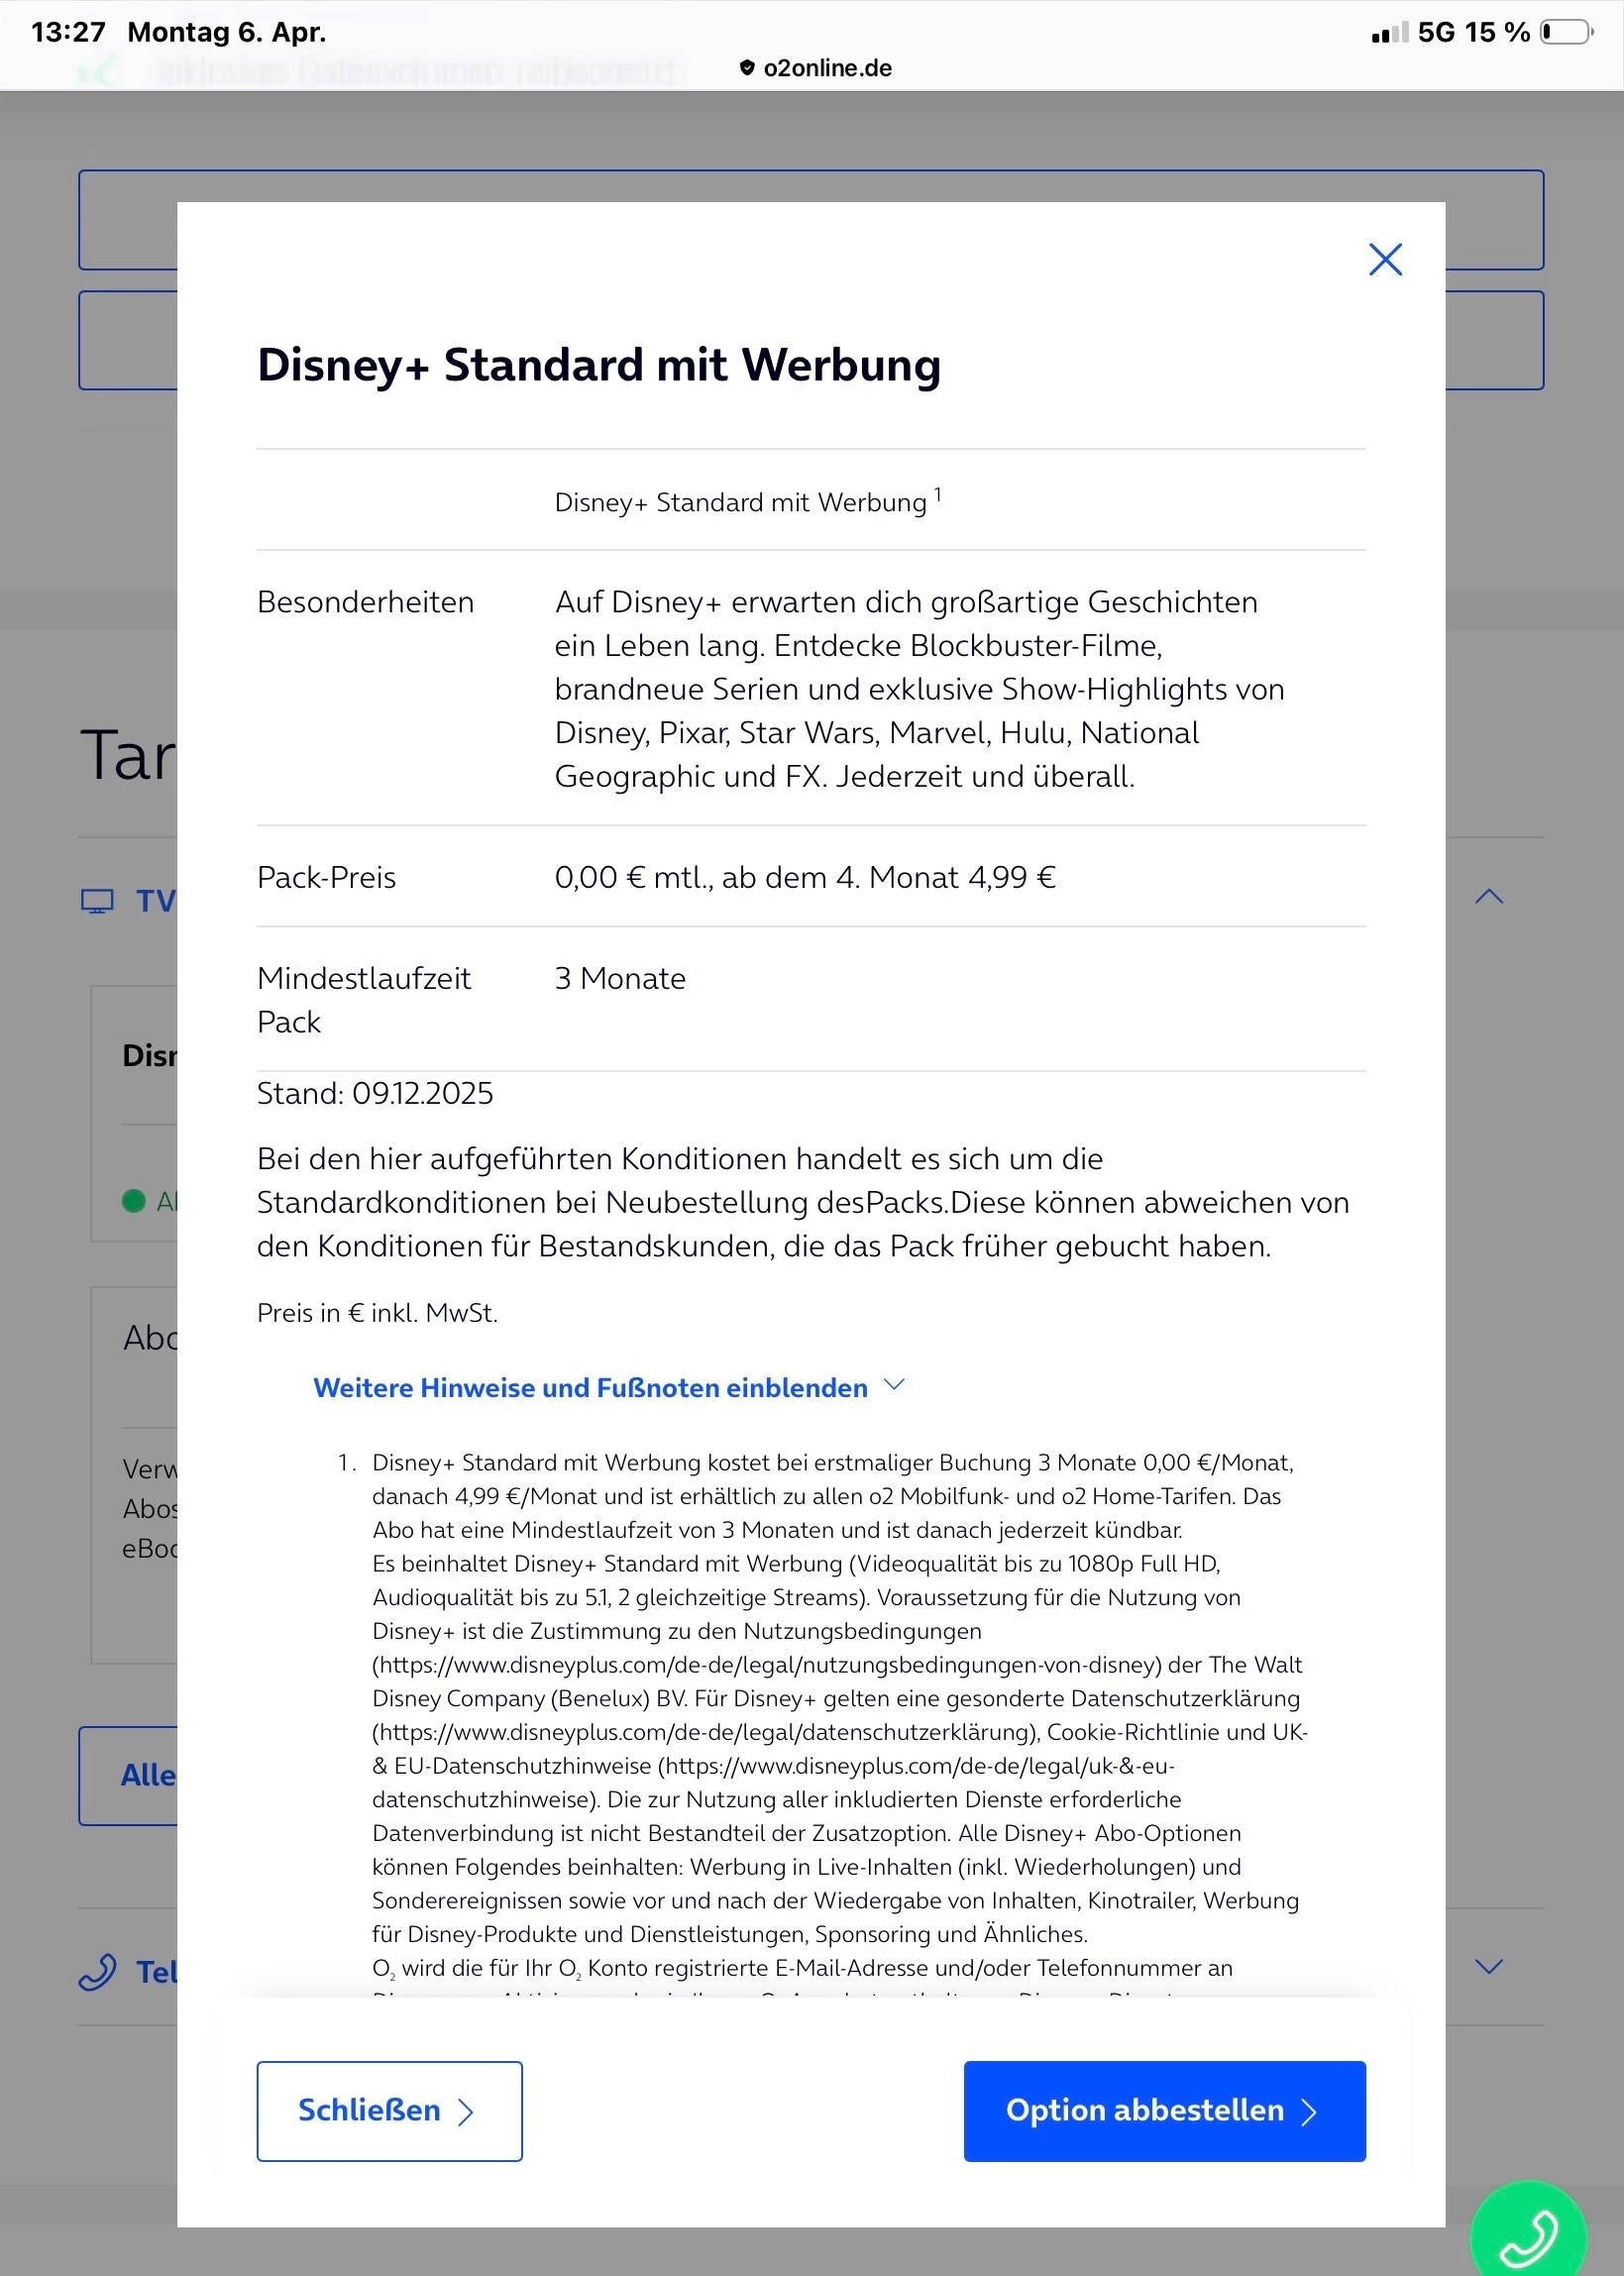Click the date 'Montag 6. Apr.' in status bar
Image resolution: width=1624 pixels, height=2276 pixels.
point(227,32)
